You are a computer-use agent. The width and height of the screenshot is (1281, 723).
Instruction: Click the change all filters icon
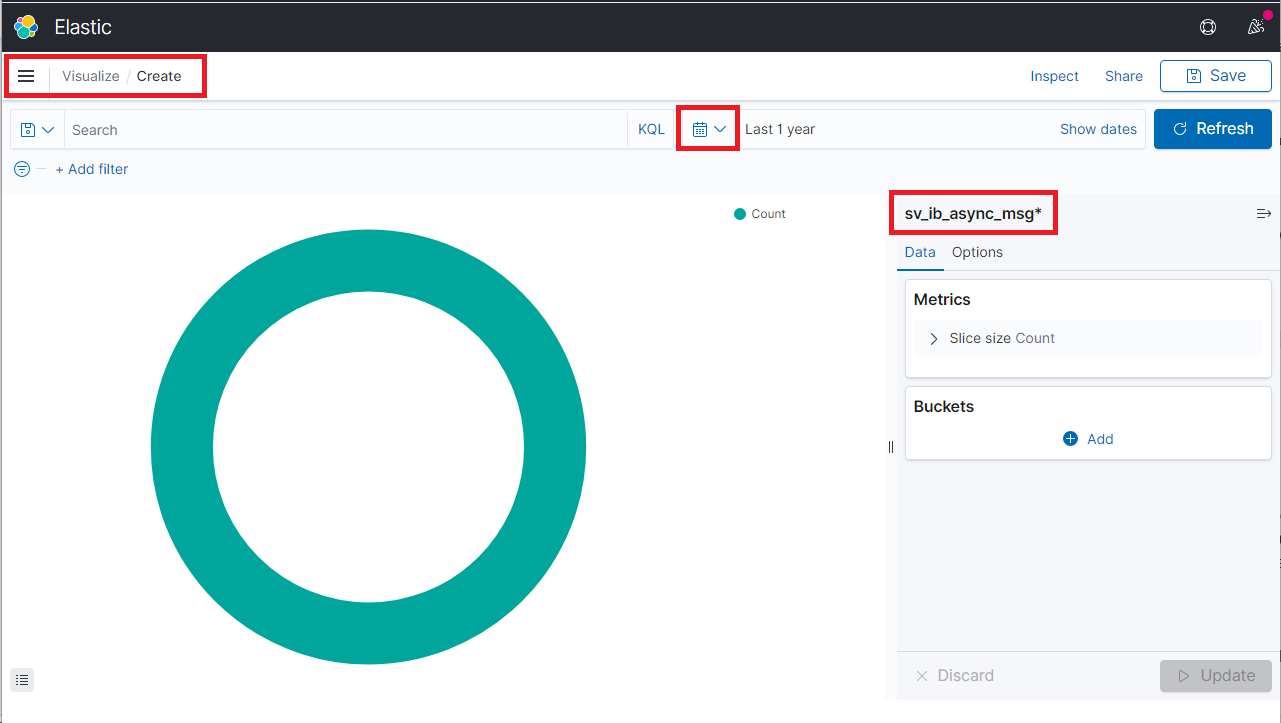(x=22, y=169)
